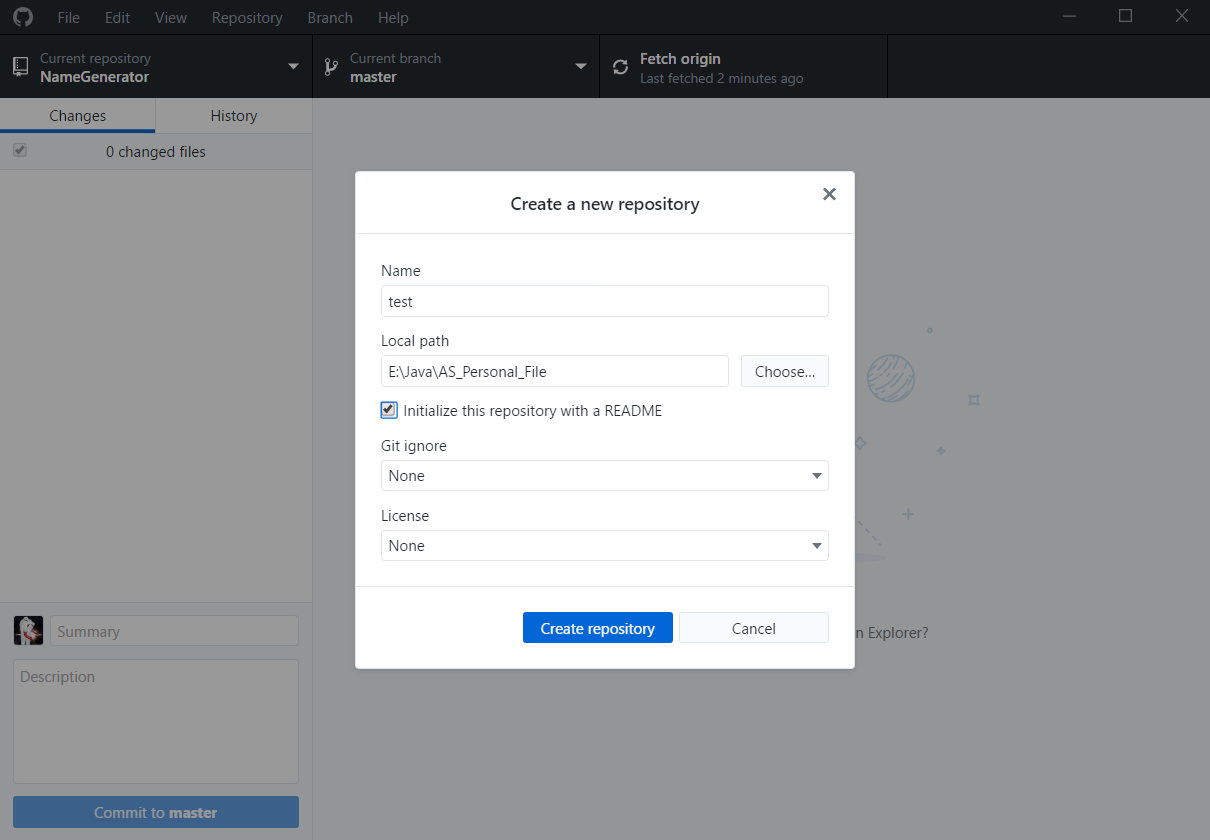Screen dimensions: 1210x840
Task: Click the Cancel button
Action: tap(754, 628)
